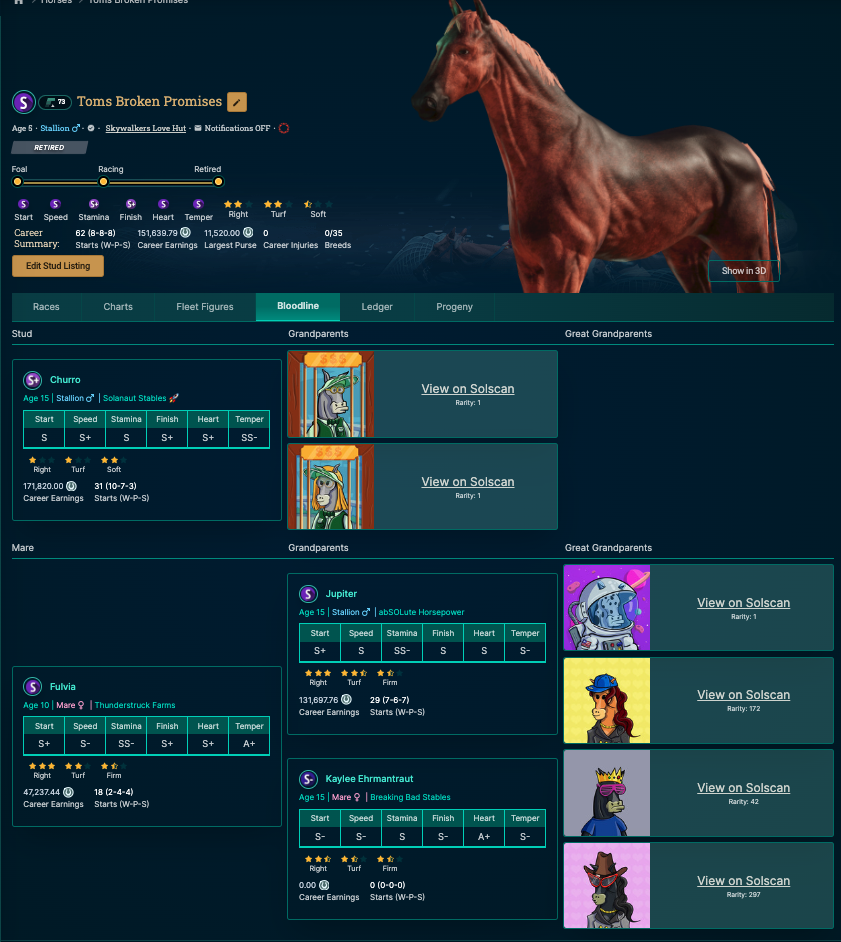Click the Racing marker on the life-stage timeline
Screen dimensions: 841x942
pyautogui.click(x=103, y=181)
